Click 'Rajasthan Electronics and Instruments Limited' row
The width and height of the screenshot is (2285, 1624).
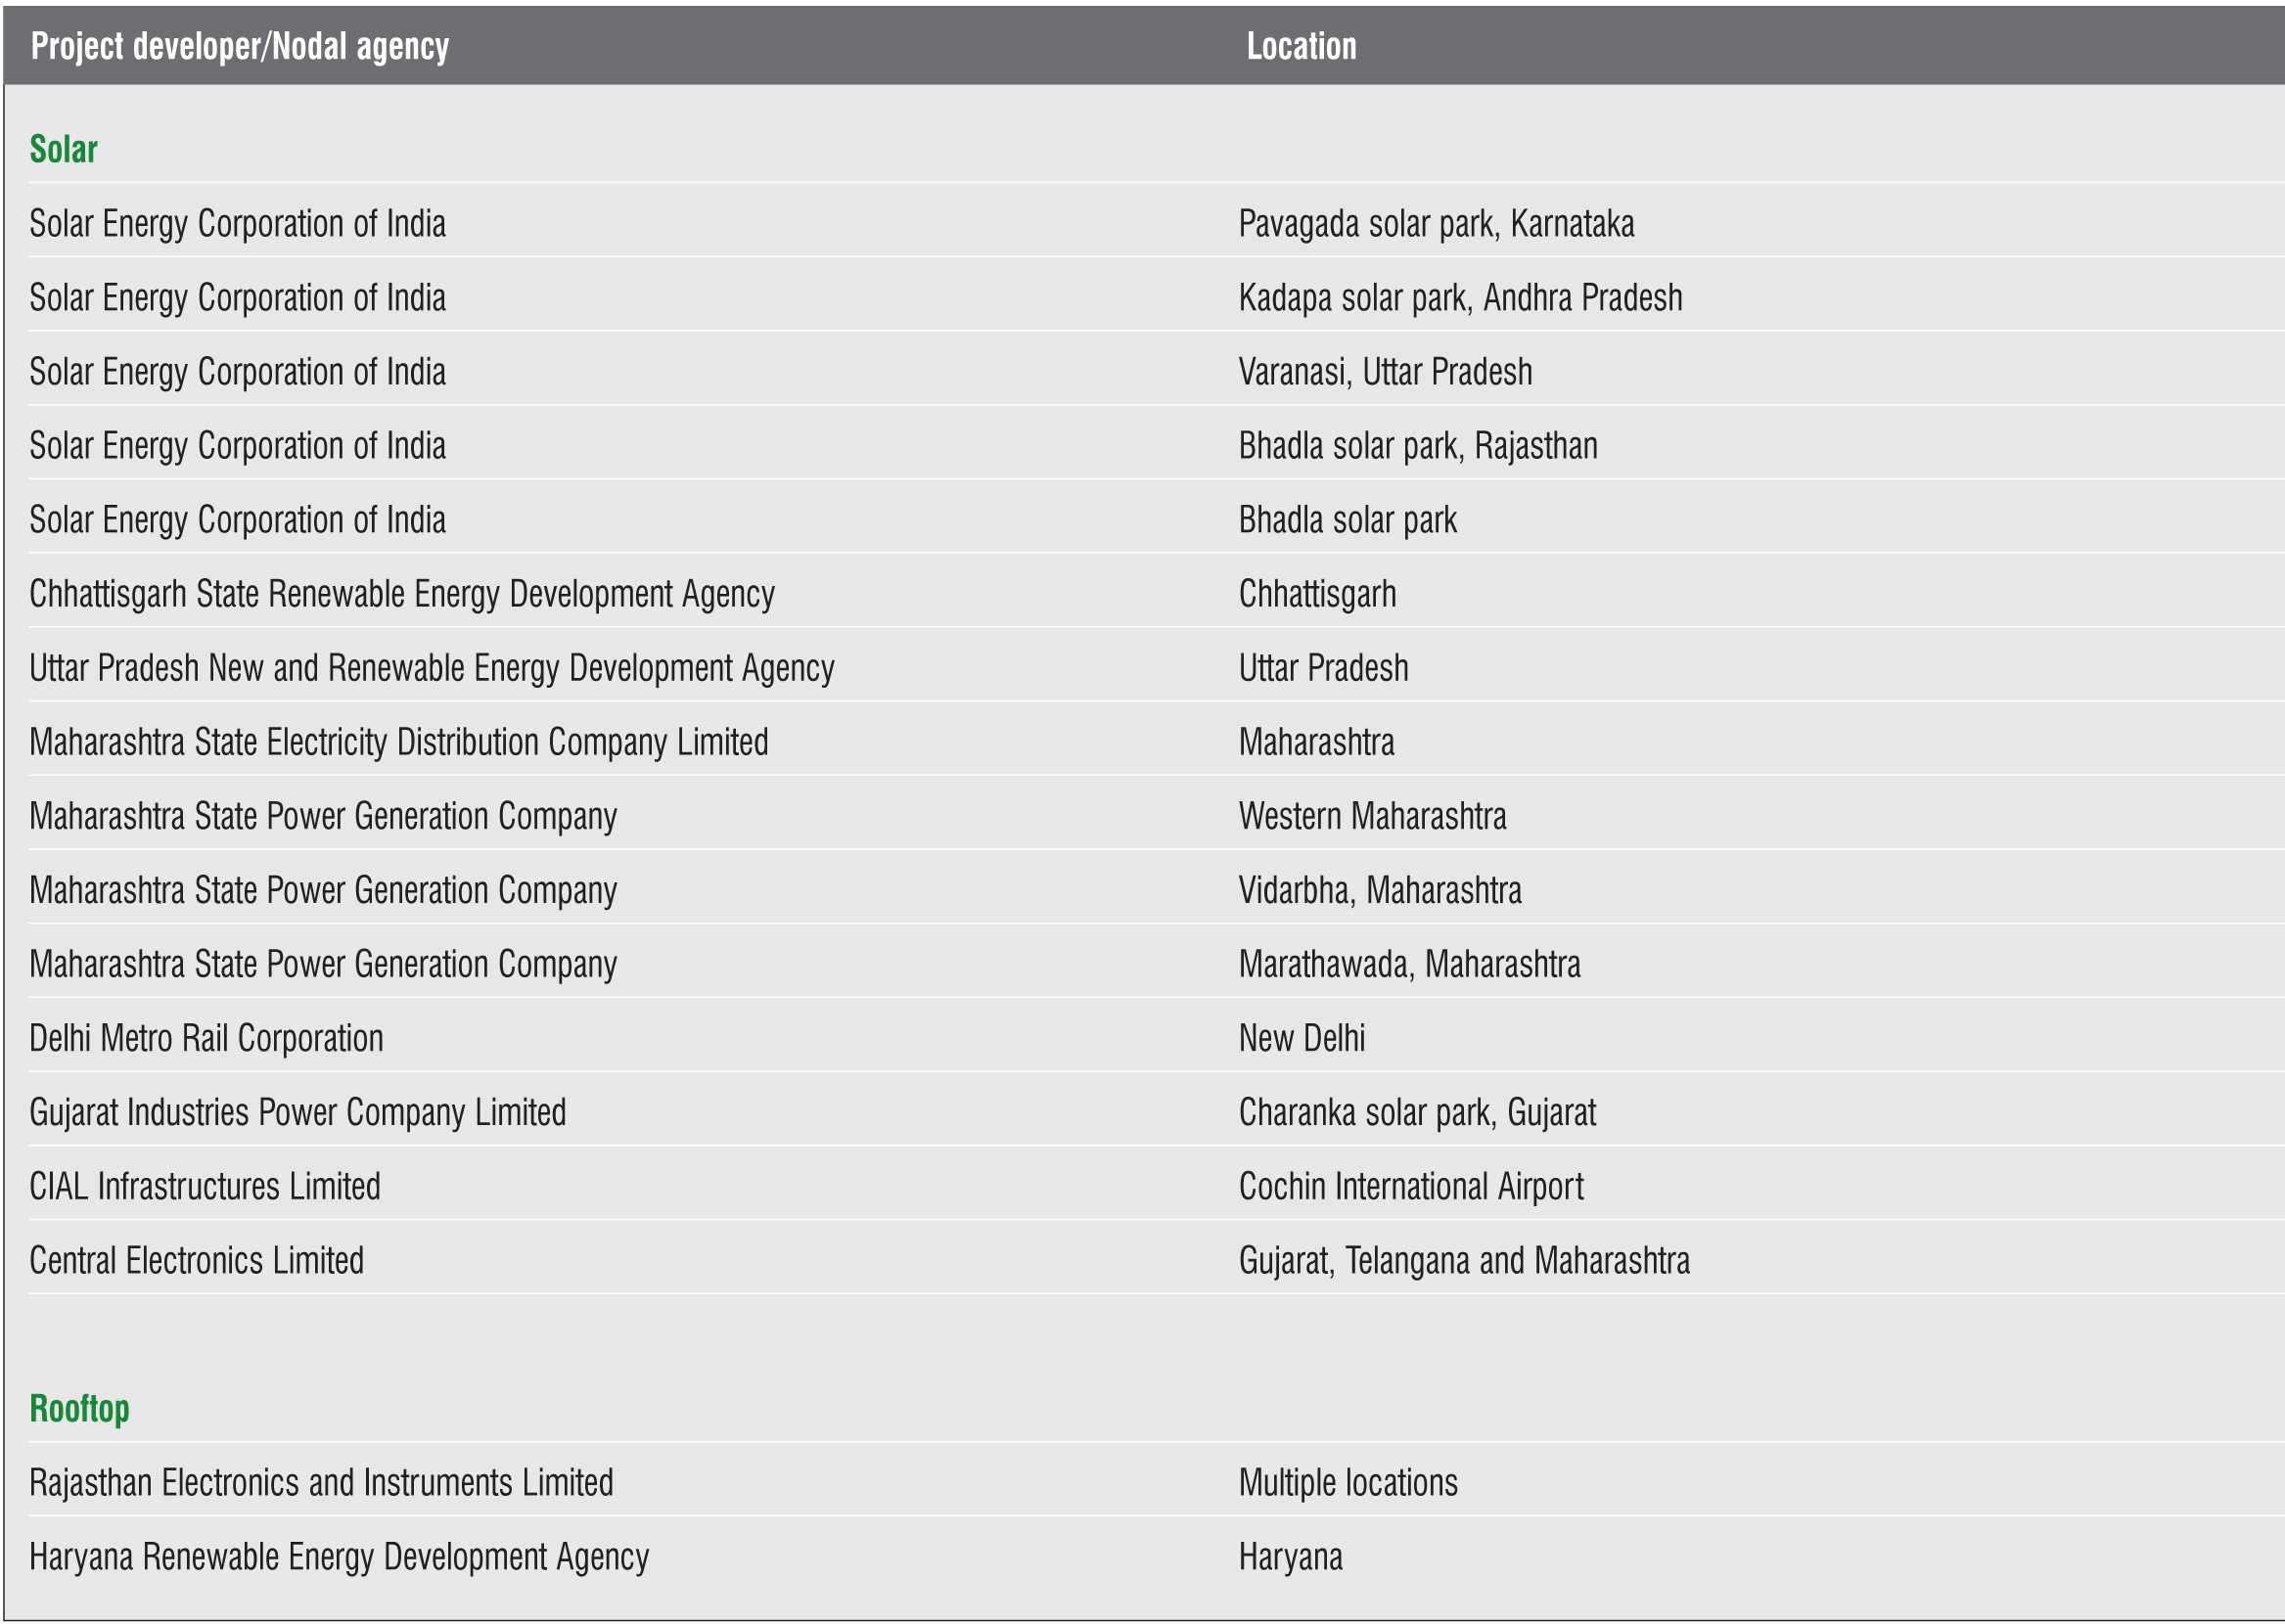(x=321, y=1482)
